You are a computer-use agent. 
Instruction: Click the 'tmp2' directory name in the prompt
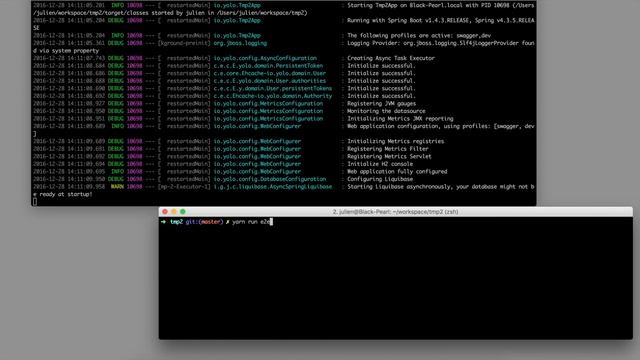tap(176, 222)
